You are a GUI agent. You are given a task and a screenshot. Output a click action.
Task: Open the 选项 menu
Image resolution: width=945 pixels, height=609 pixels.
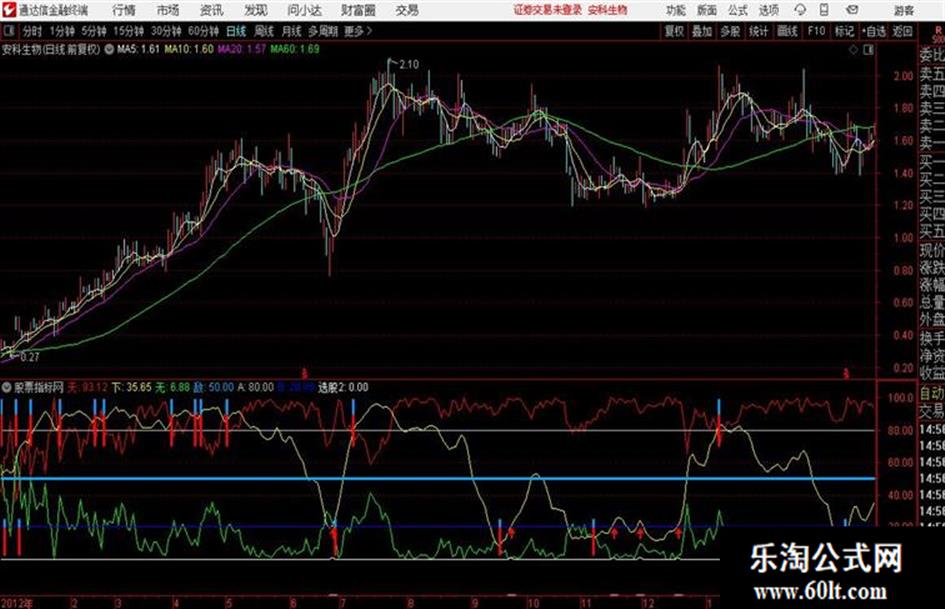click(x=768, y=10)
